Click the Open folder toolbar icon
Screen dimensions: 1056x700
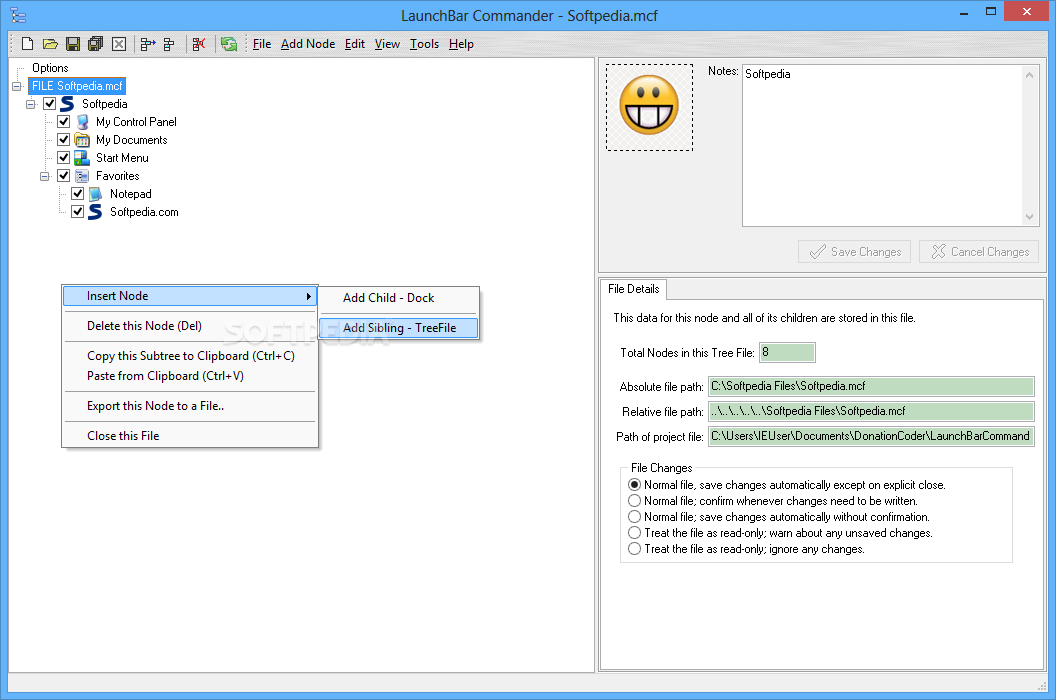51,44
